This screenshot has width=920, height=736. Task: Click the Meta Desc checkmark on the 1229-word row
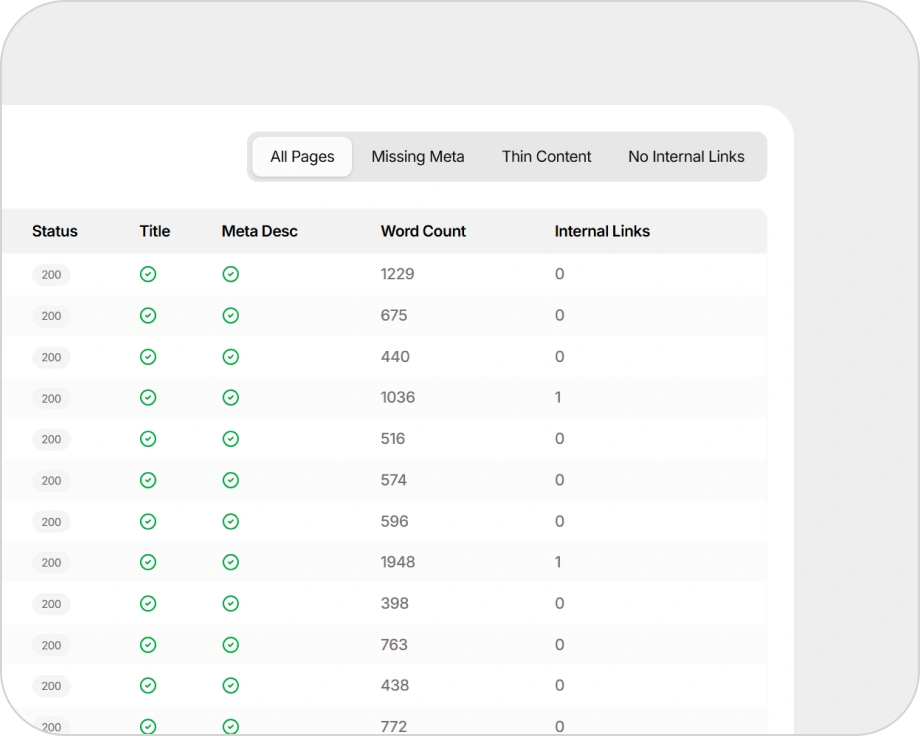230,274
